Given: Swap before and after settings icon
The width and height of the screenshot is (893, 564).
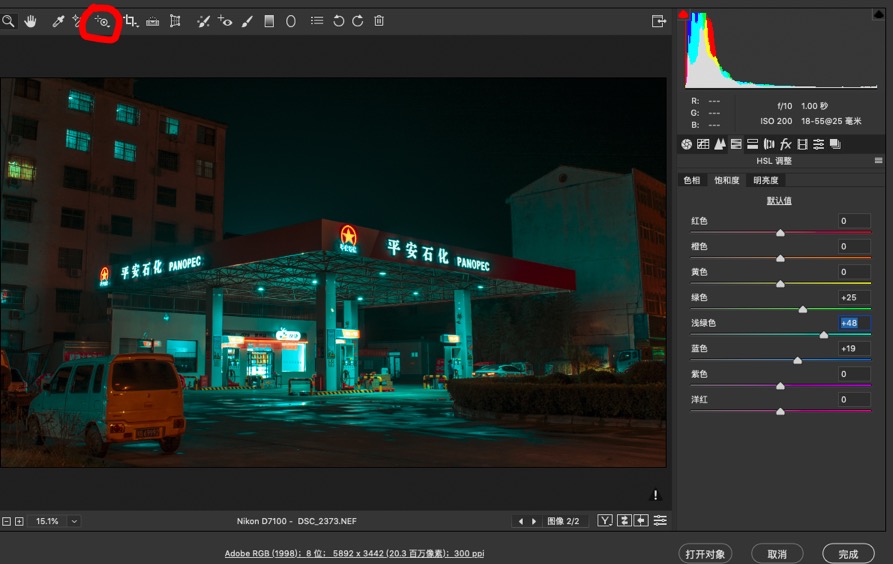Looking at the screenshot, I should click(x=624, y=521).
